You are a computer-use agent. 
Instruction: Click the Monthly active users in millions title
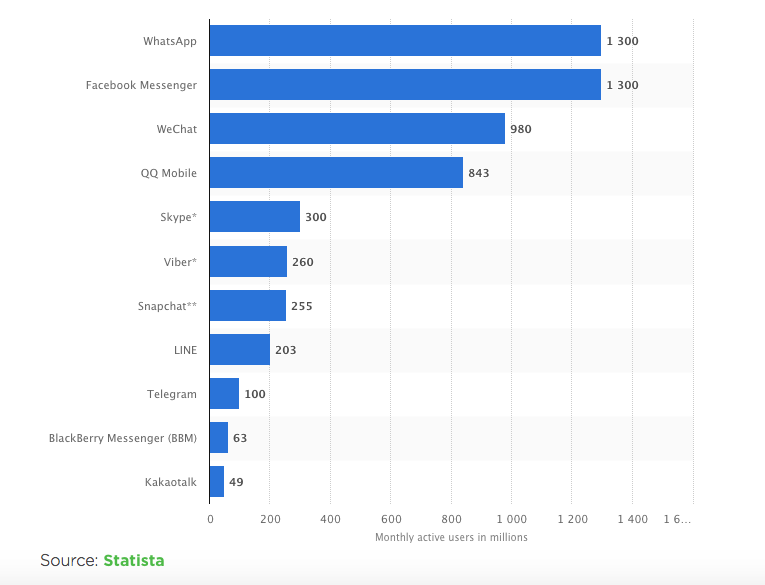(451, 537)
